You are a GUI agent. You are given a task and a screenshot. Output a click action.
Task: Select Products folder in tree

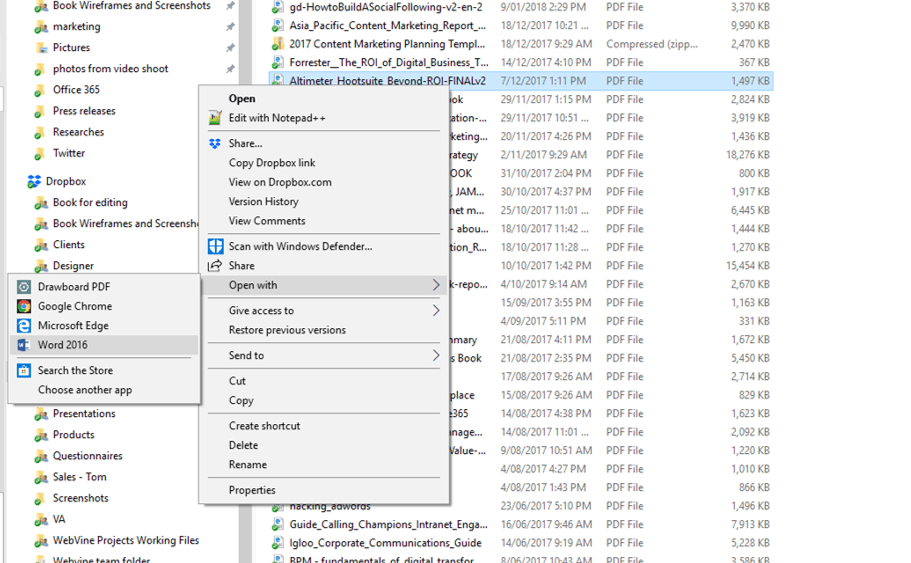point(73,435)
